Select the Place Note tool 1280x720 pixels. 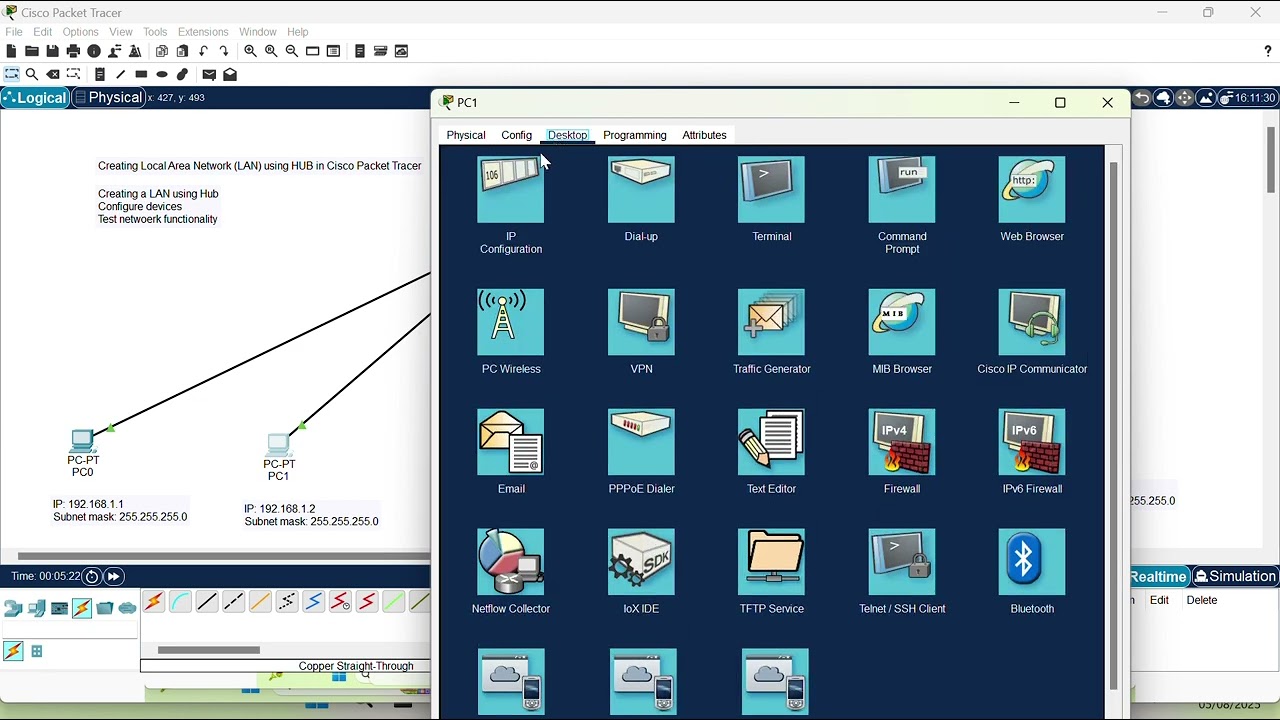pyautogui.click(x=100, y=74)
